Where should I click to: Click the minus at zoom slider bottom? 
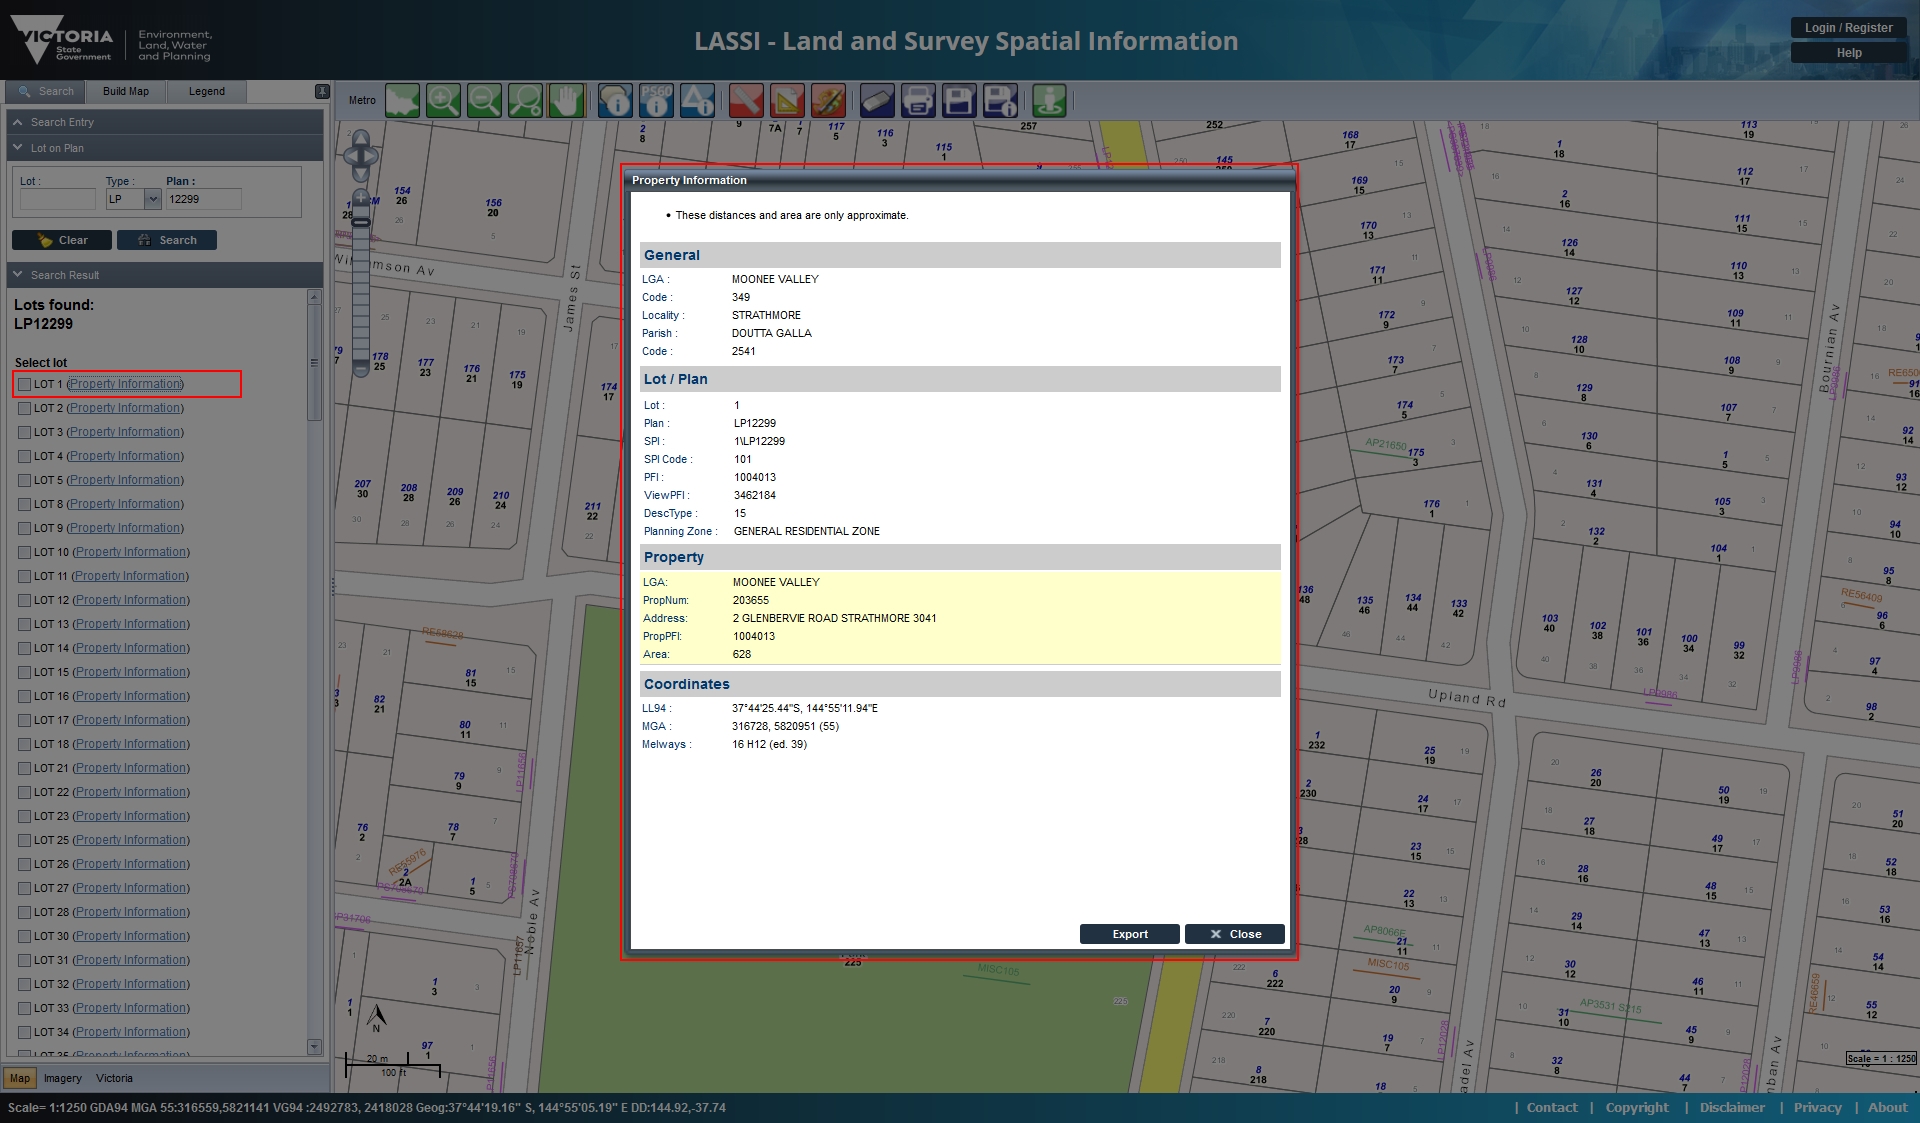(361, 369)
